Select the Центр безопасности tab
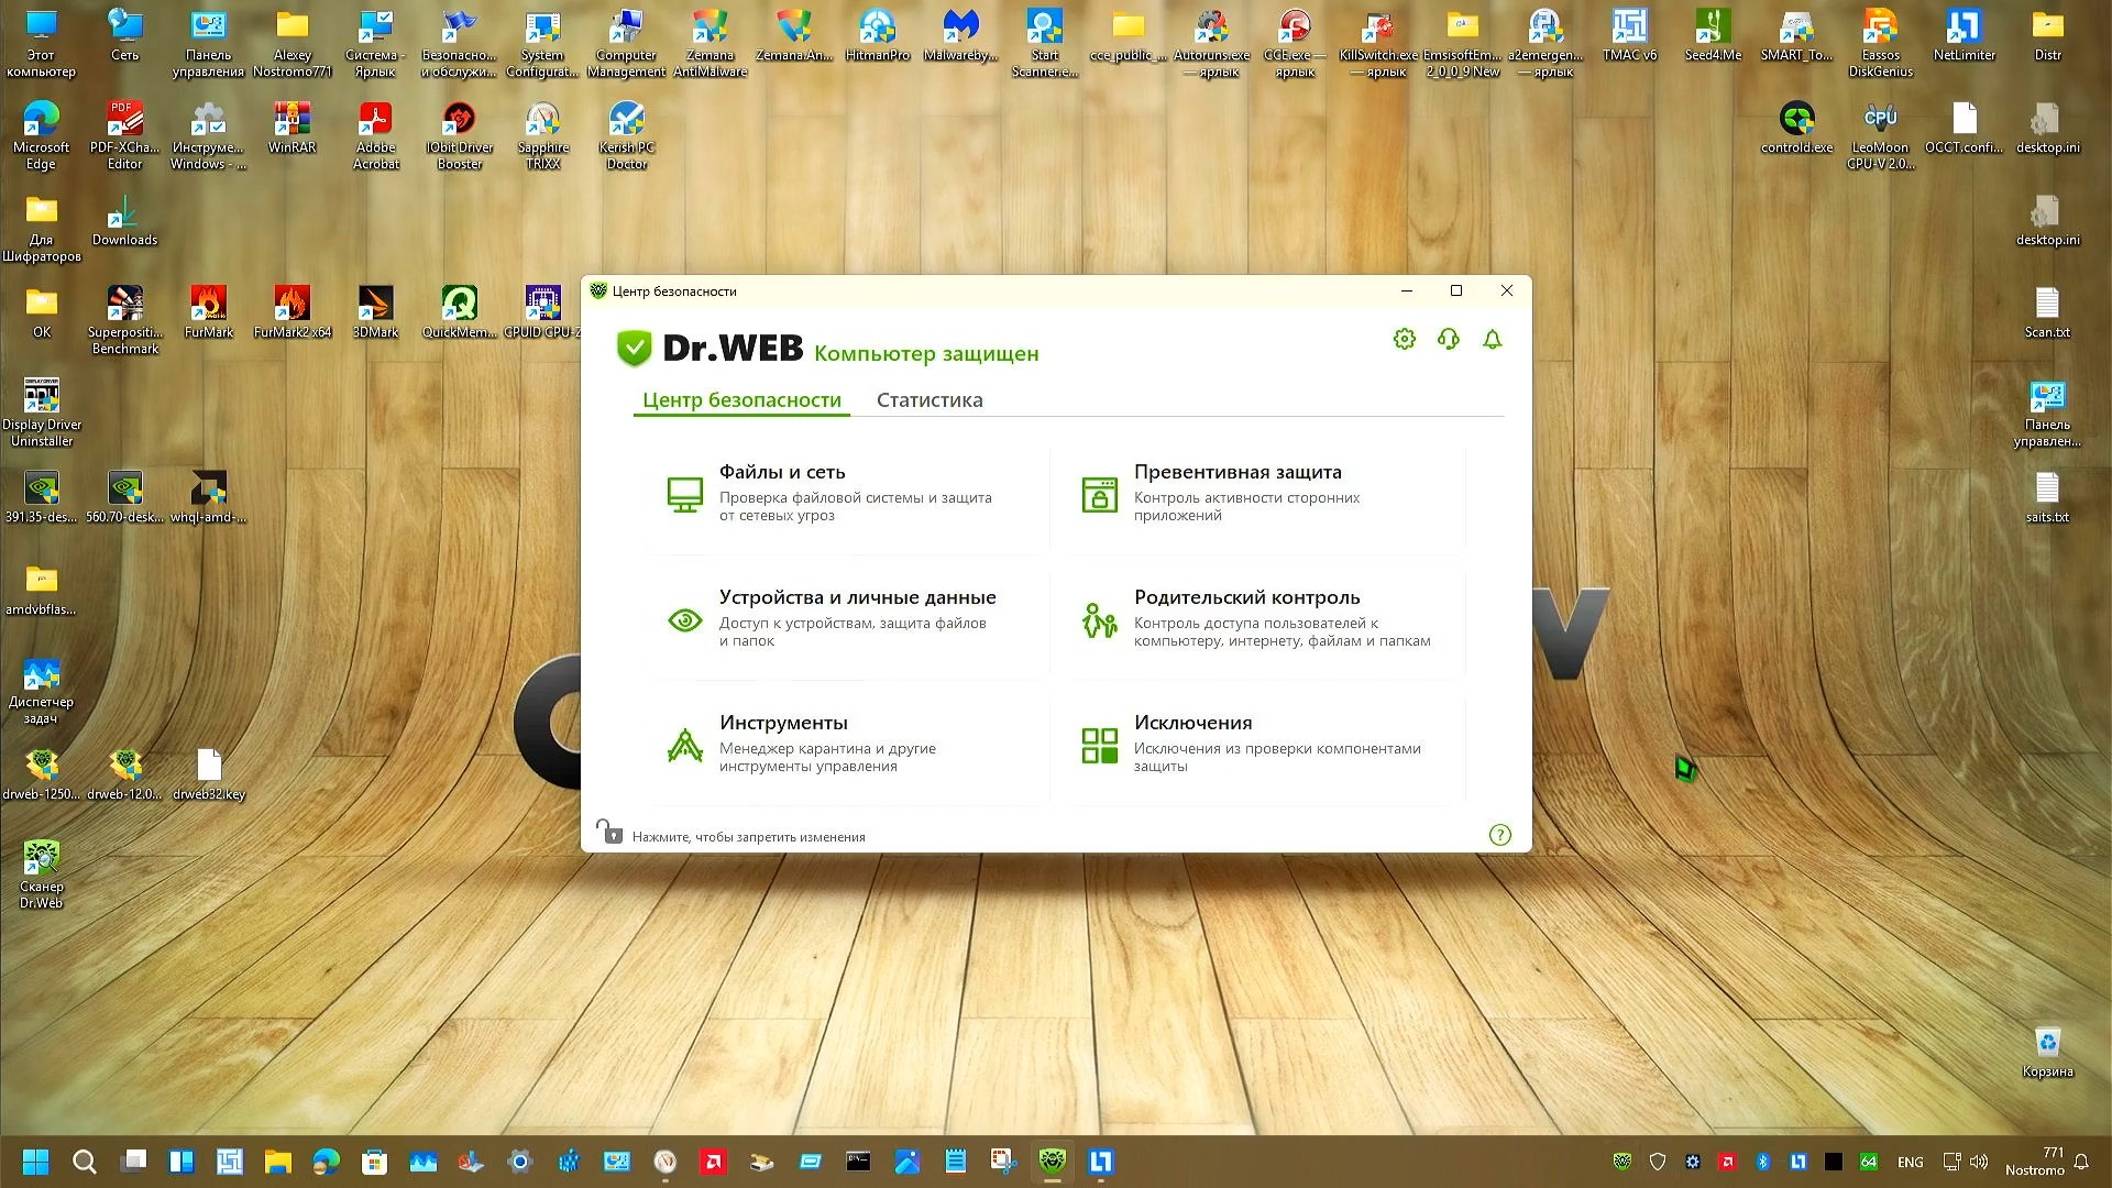The width and height of the screenshot is (2112, 1188). (x=741, y=400)
